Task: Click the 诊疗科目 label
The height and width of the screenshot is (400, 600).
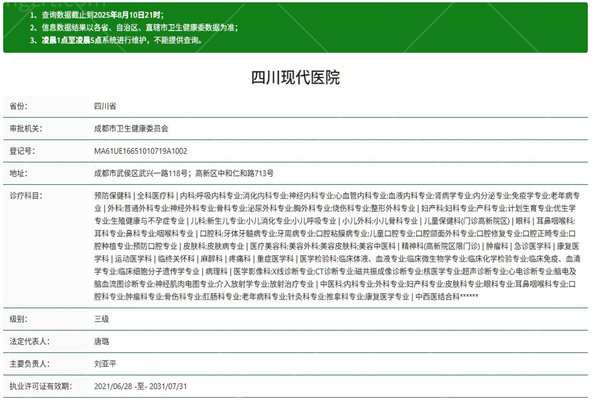Action: pos(26,196)
